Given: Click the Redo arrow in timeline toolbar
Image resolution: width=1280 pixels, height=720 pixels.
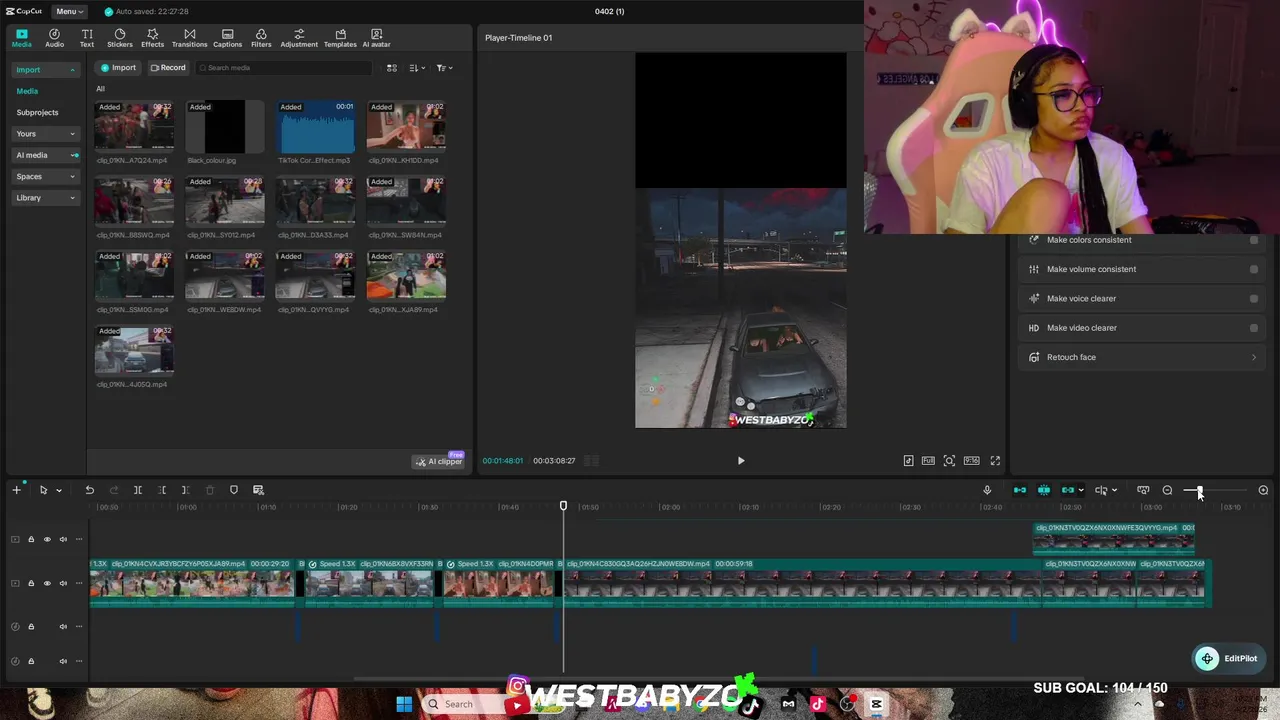Looking at the screenshot, I should click(113, 490).
